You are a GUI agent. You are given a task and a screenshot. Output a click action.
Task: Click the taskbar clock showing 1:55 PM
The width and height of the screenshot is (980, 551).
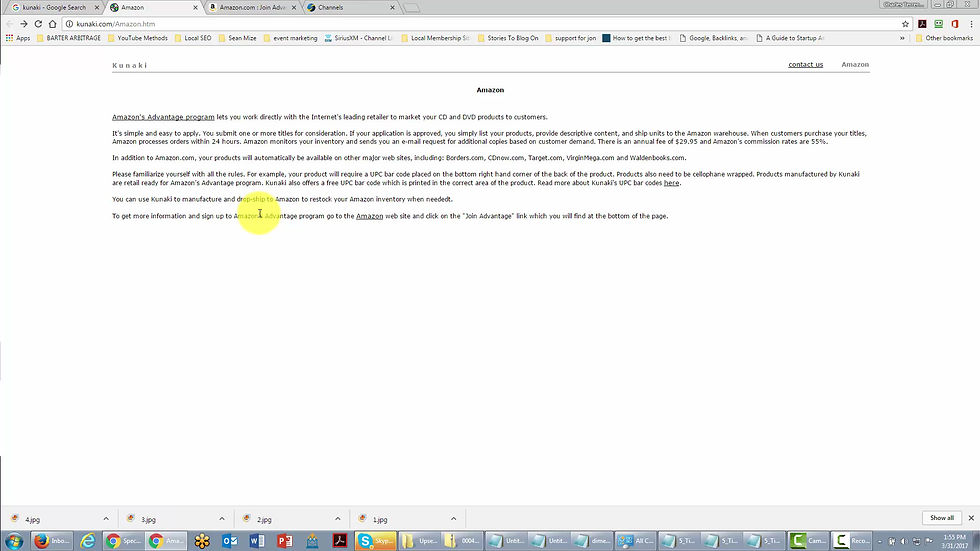click(x=954, y=541)
